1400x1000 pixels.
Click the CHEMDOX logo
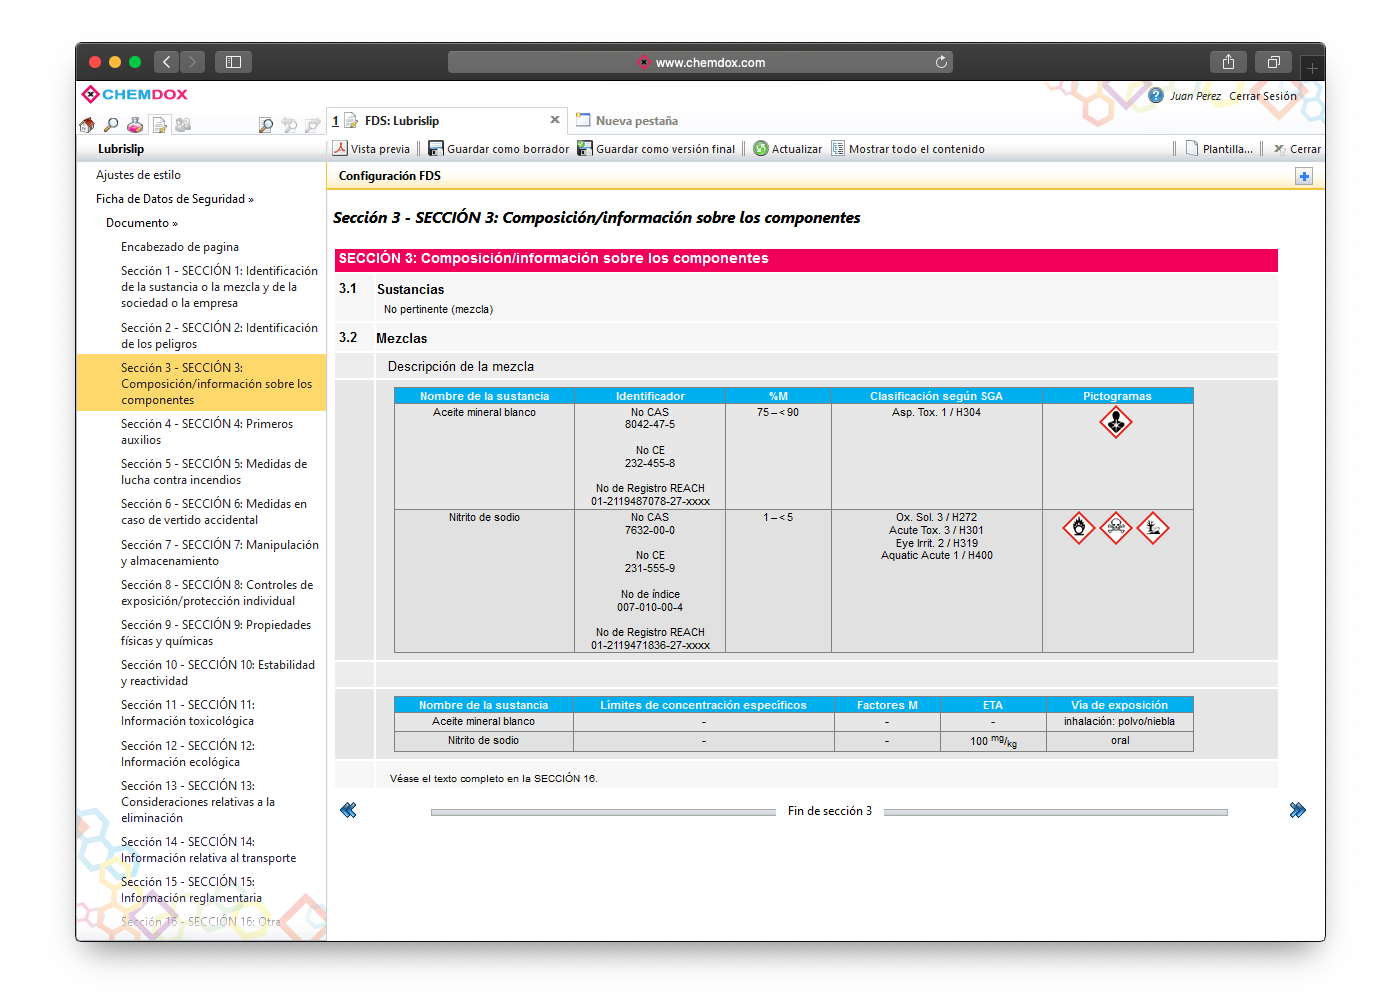coord(135,94)
